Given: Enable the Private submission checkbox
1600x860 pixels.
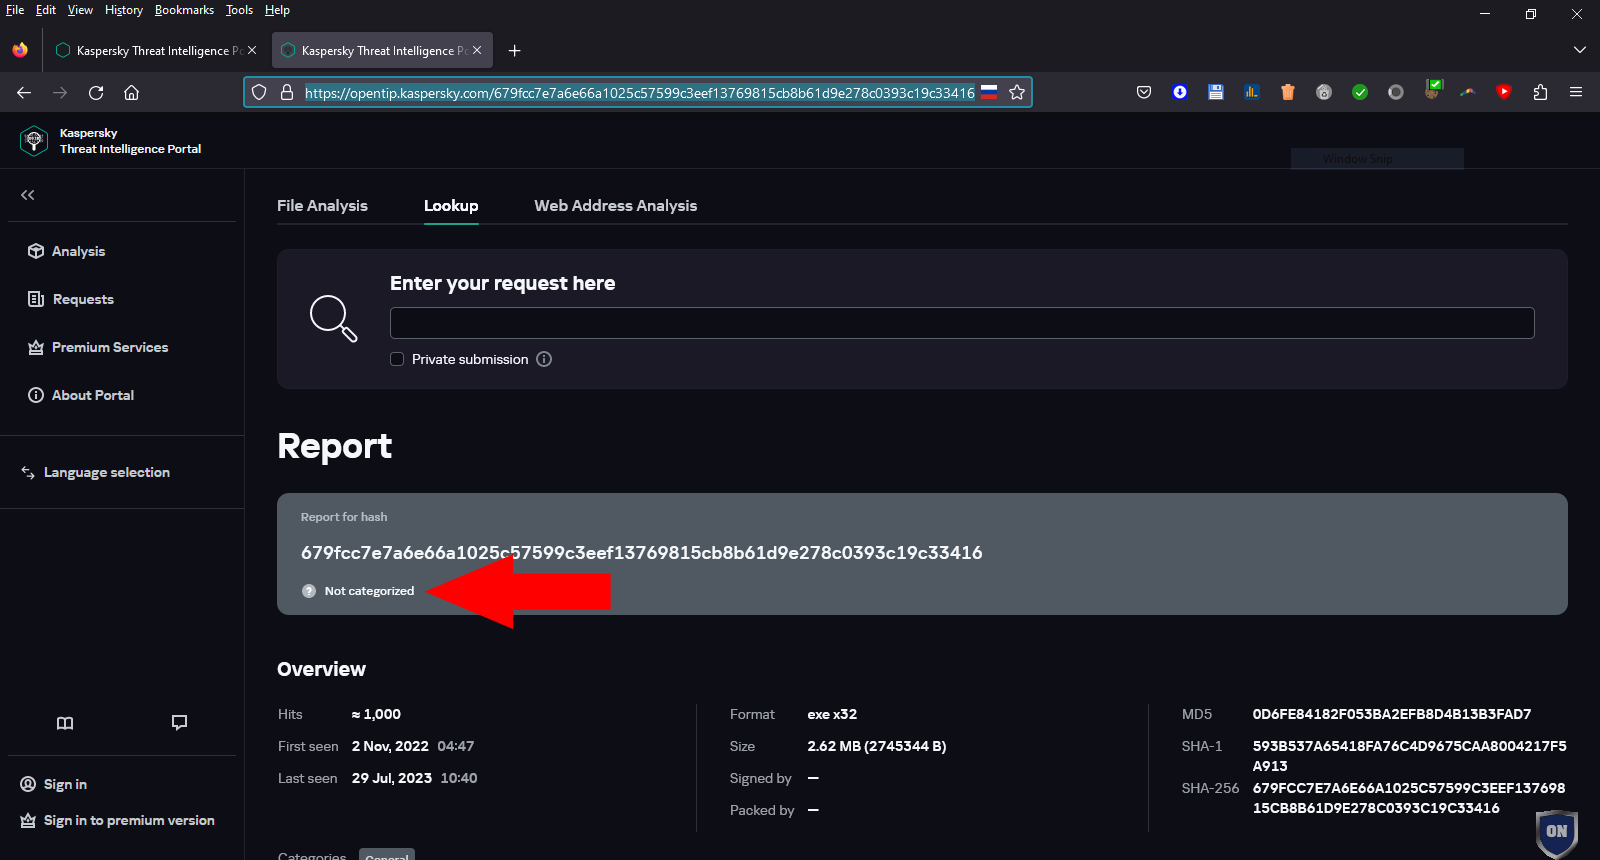Looking at the screenshot, I should [x=397, y=359].
